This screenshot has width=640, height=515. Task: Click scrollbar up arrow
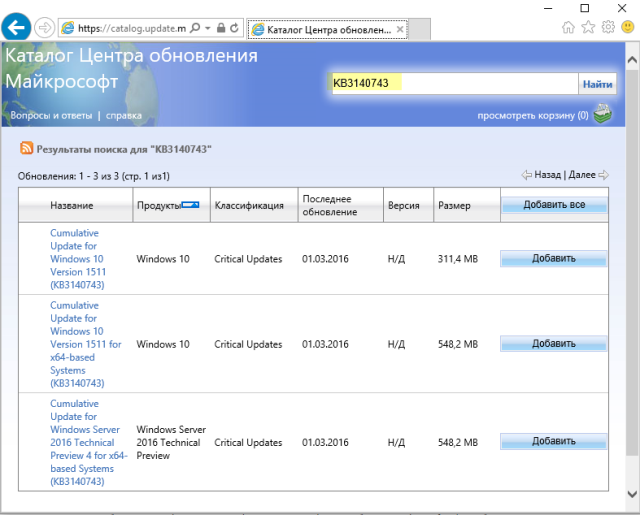[632, 60]
